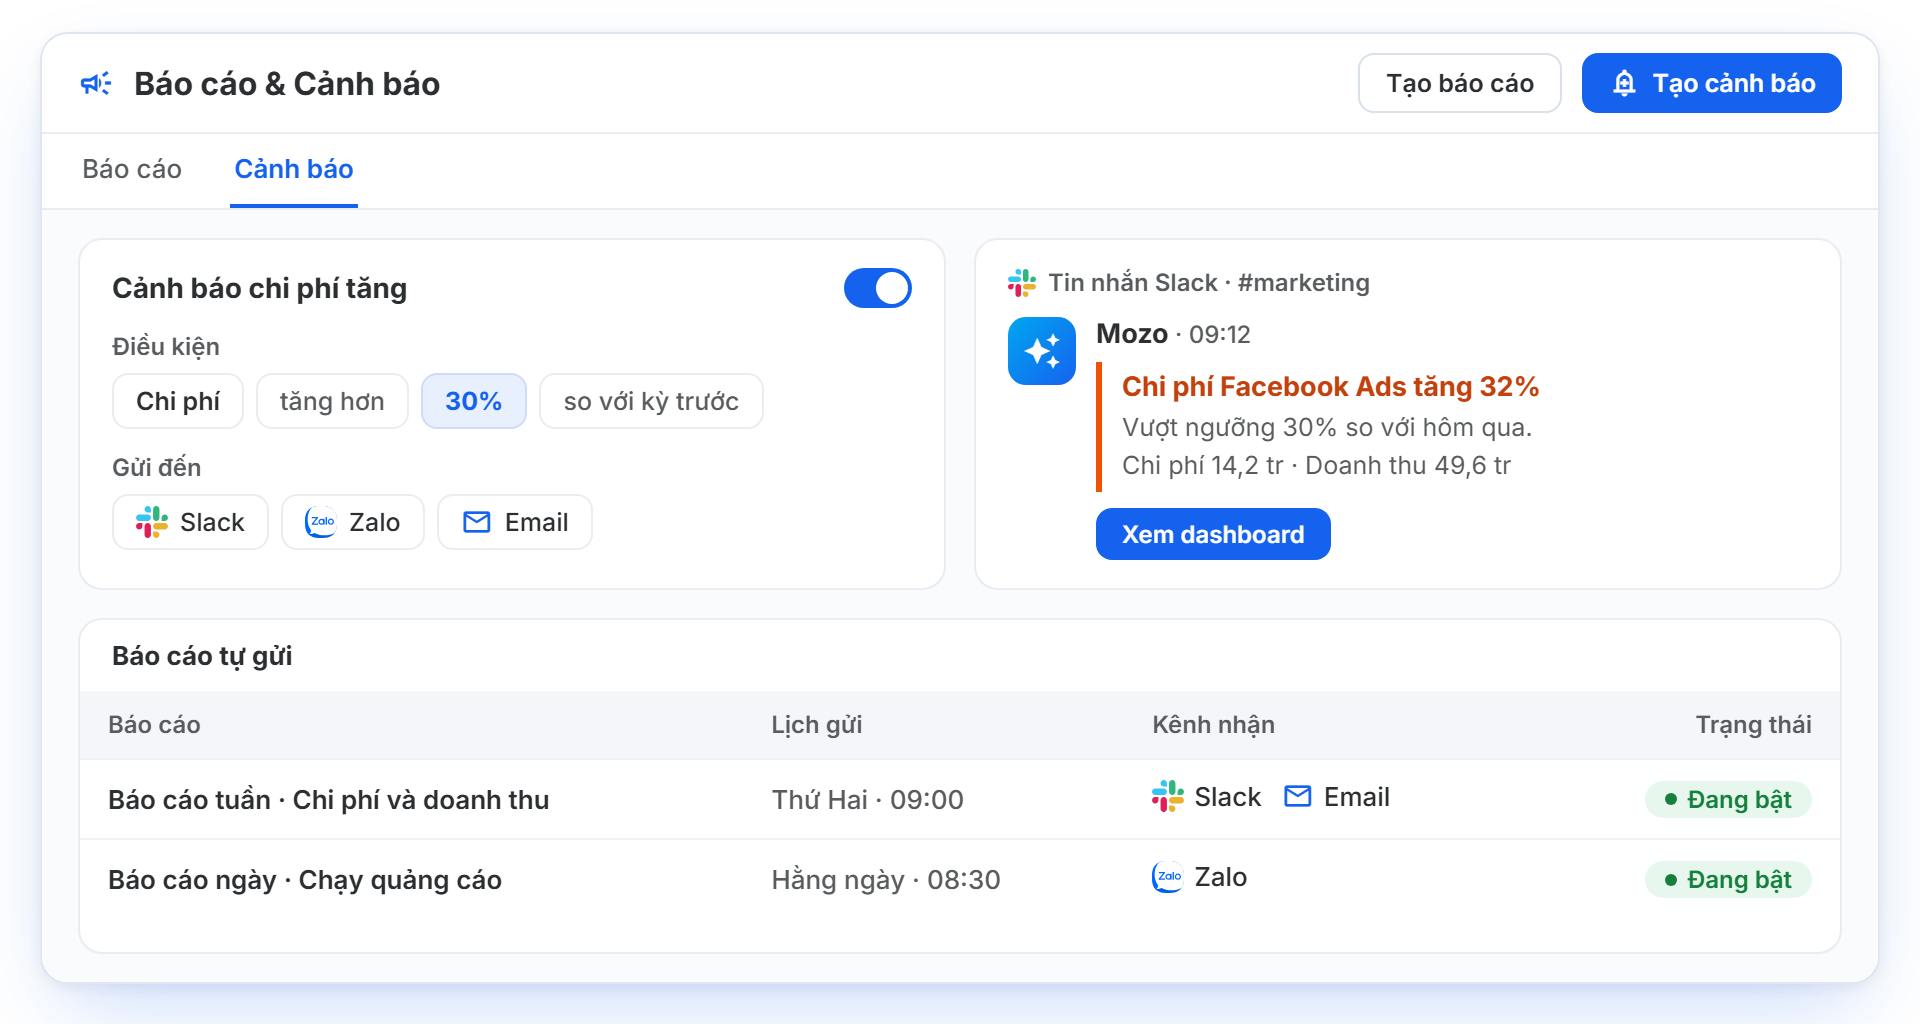Open the Xem dashboard button
Image resolution: width=1920 pixels, height=1024 pixels.
click(x=1213, y=534)
